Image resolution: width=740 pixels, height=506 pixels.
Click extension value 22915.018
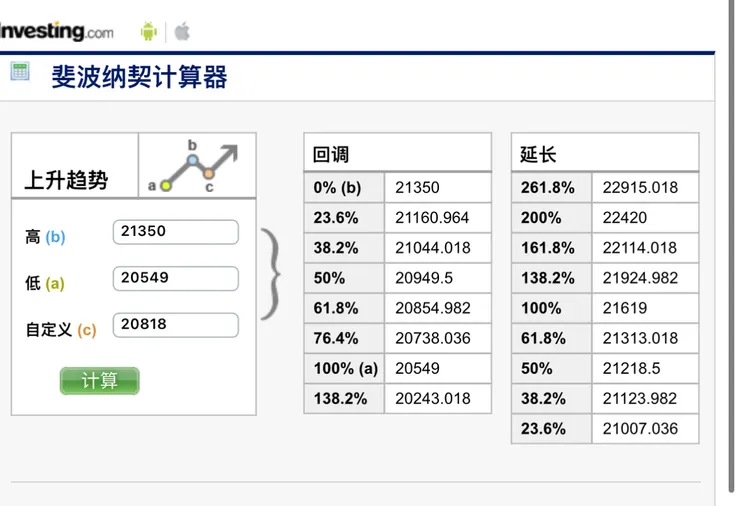point(640,187)
